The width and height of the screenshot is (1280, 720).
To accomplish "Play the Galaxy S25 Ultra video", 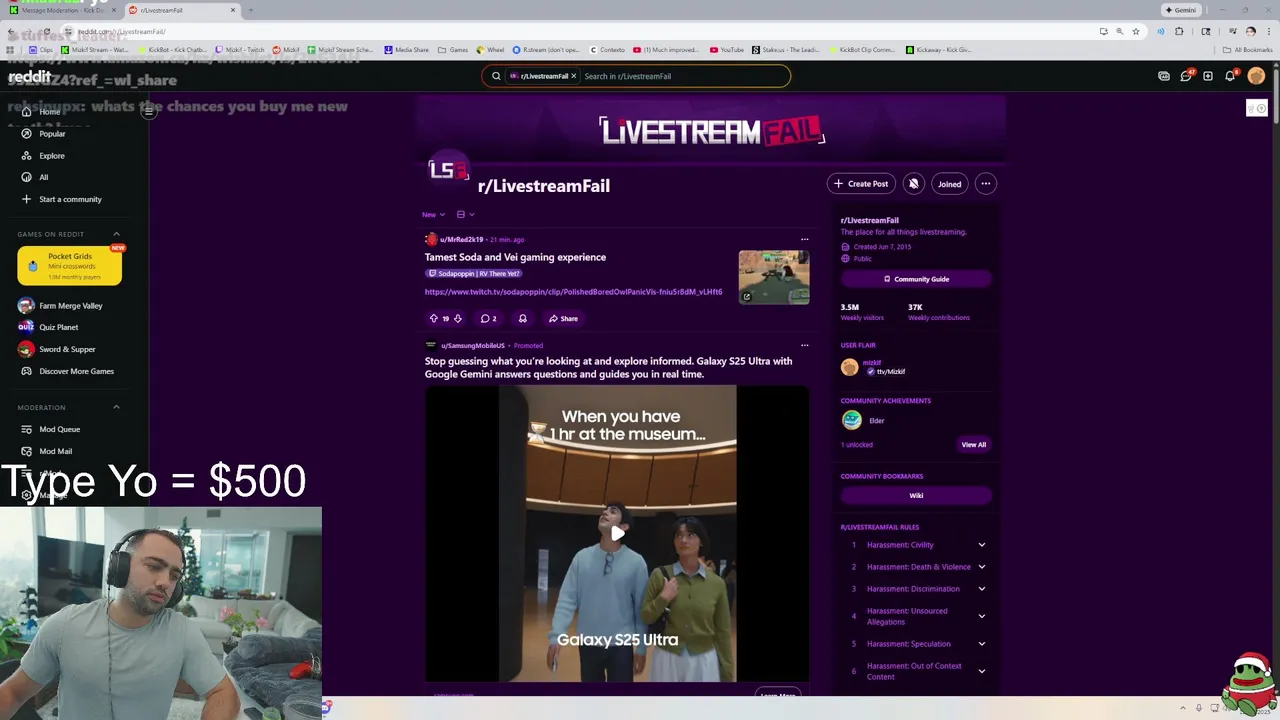I will coord(618,533).
